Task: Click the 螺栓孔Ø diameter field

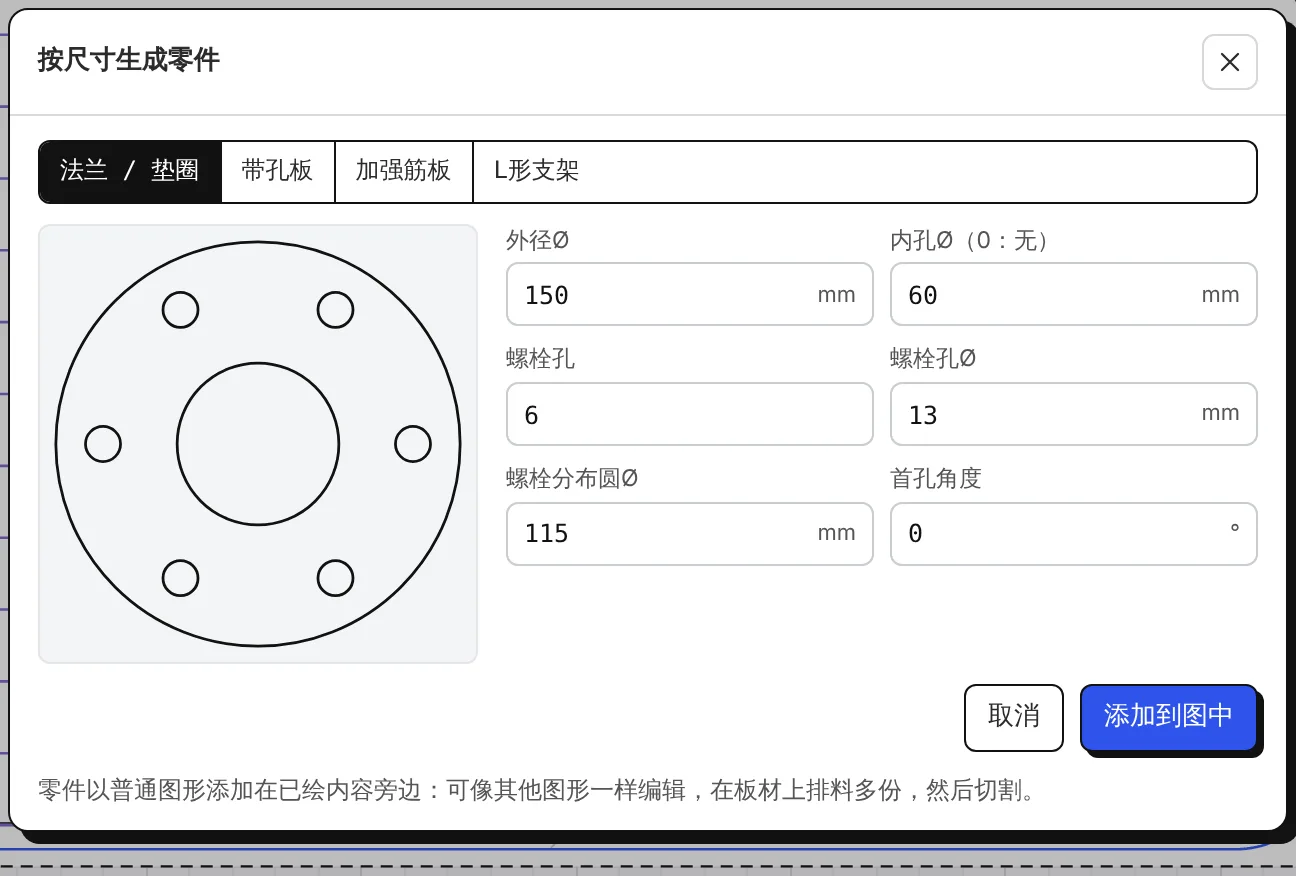Action: [1073, 414]
